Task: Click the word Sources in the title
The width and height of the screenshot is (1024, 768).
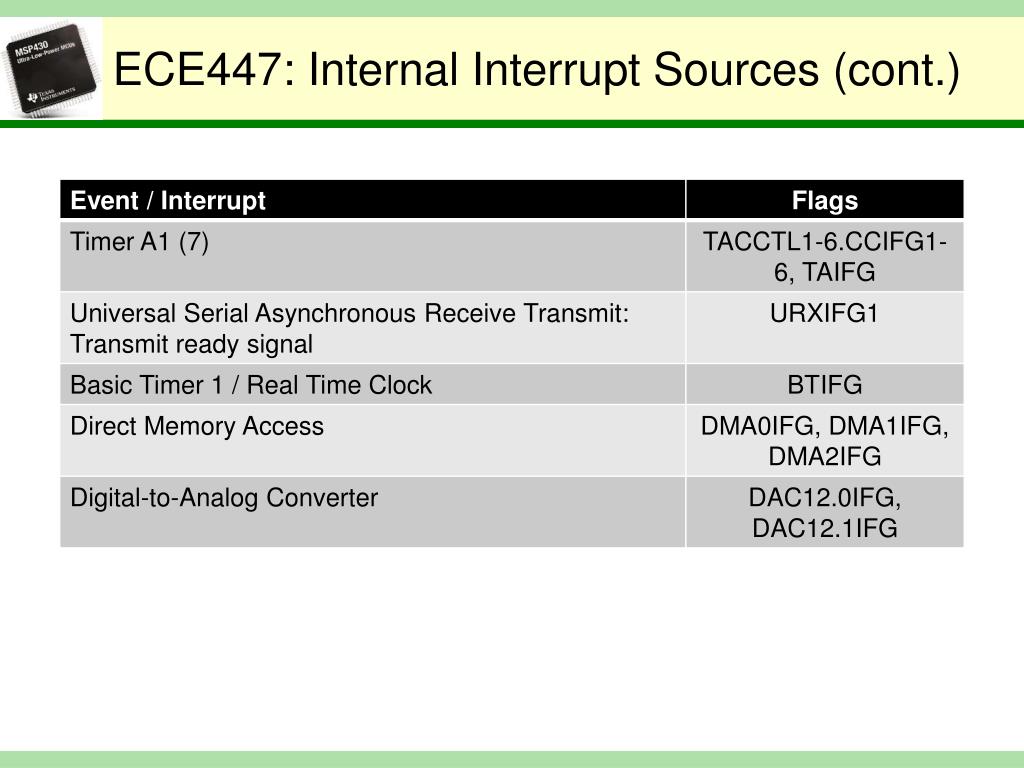Action: [x=736, y=69]
